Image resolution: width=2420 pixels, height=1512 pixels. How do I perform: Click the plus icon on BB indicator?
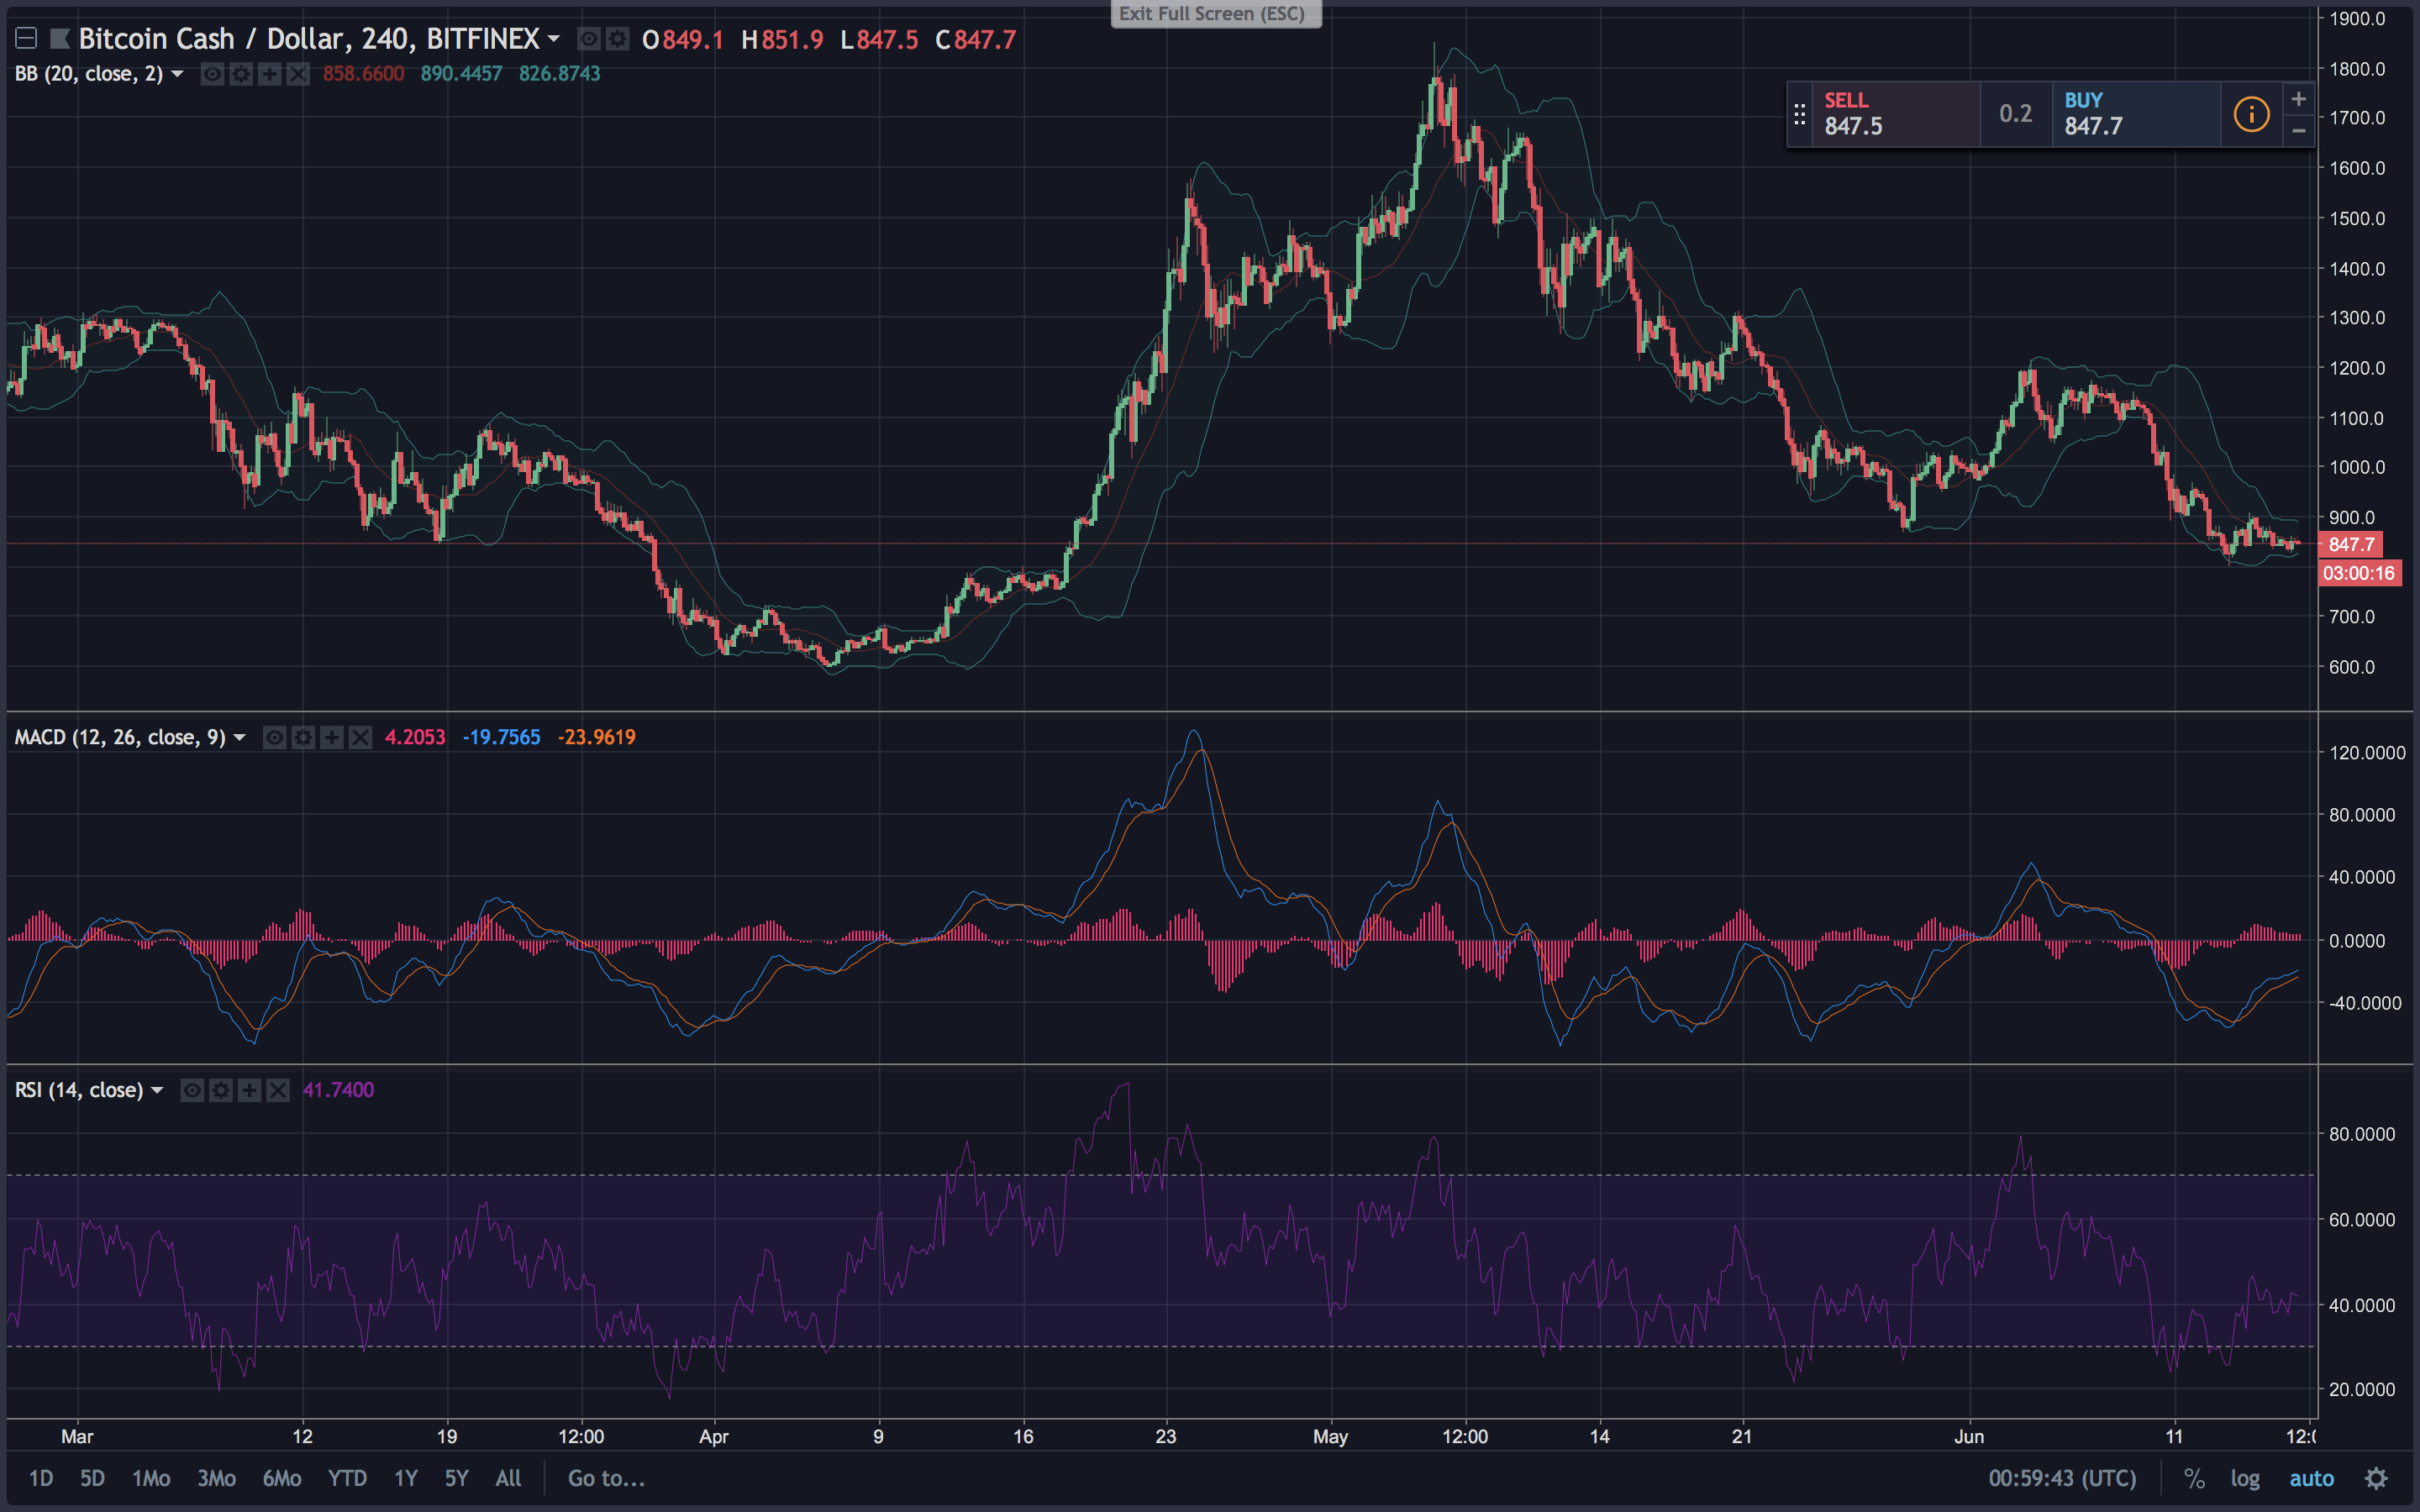pyautogui.click(x=269, y=74)
